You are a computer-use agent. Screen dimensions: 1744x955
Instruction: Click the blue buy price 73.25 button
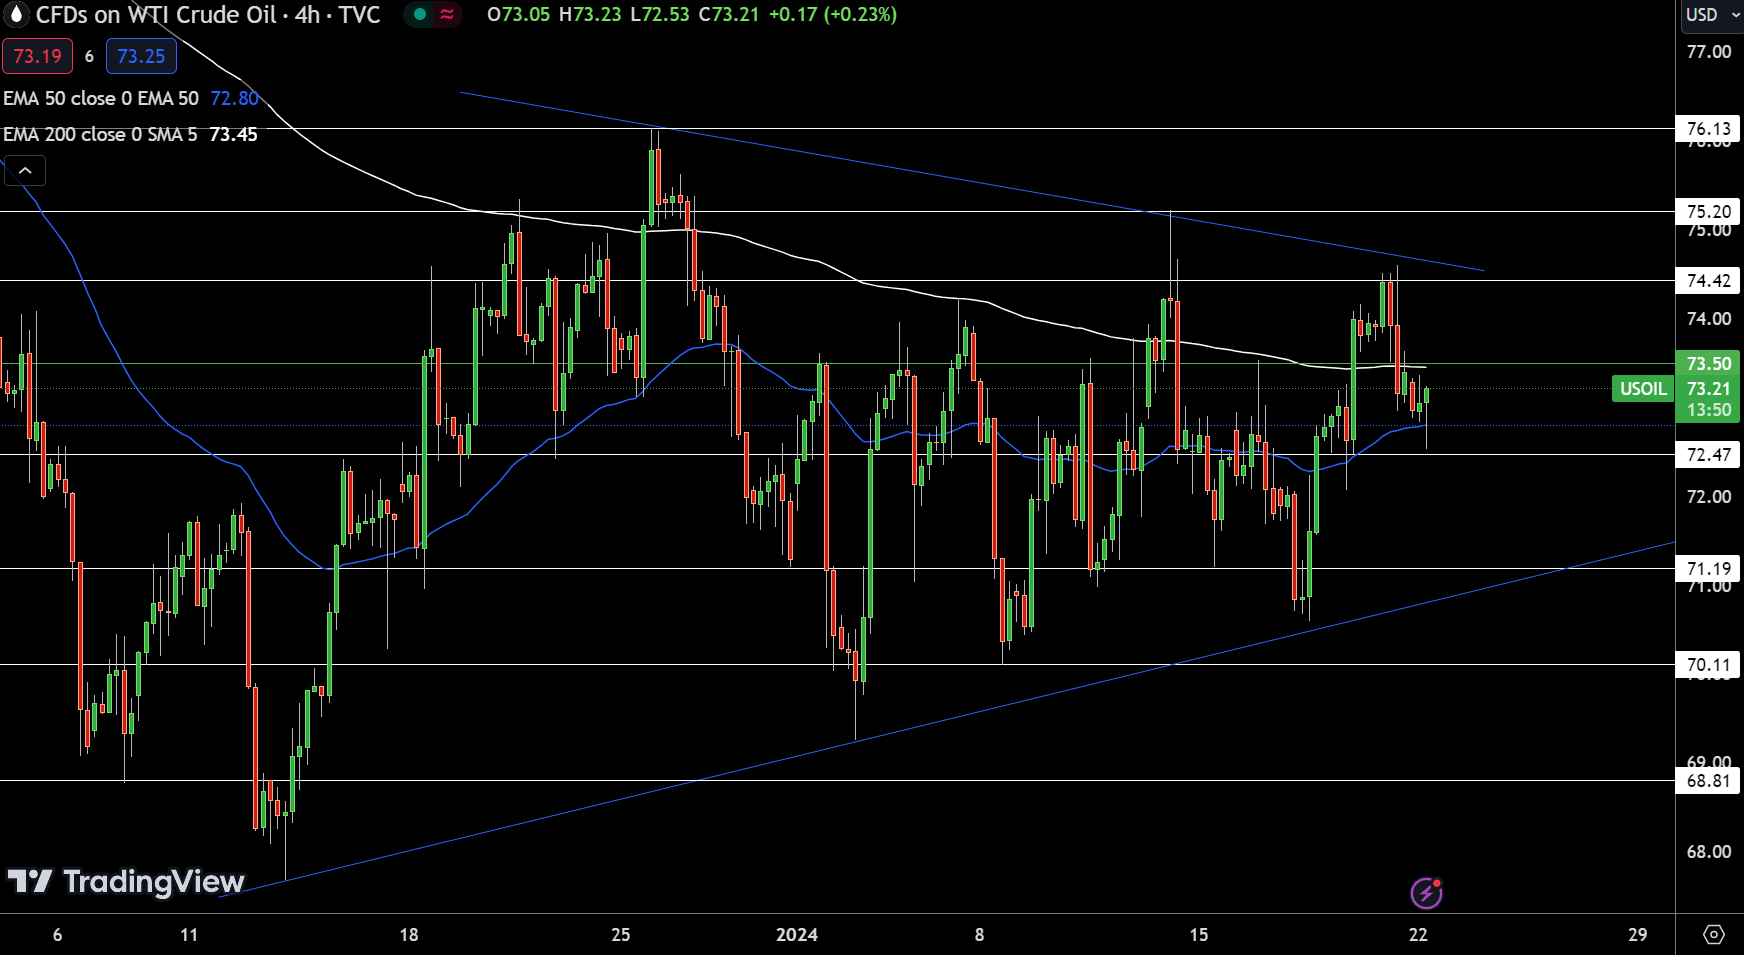[x=141, y=56]
